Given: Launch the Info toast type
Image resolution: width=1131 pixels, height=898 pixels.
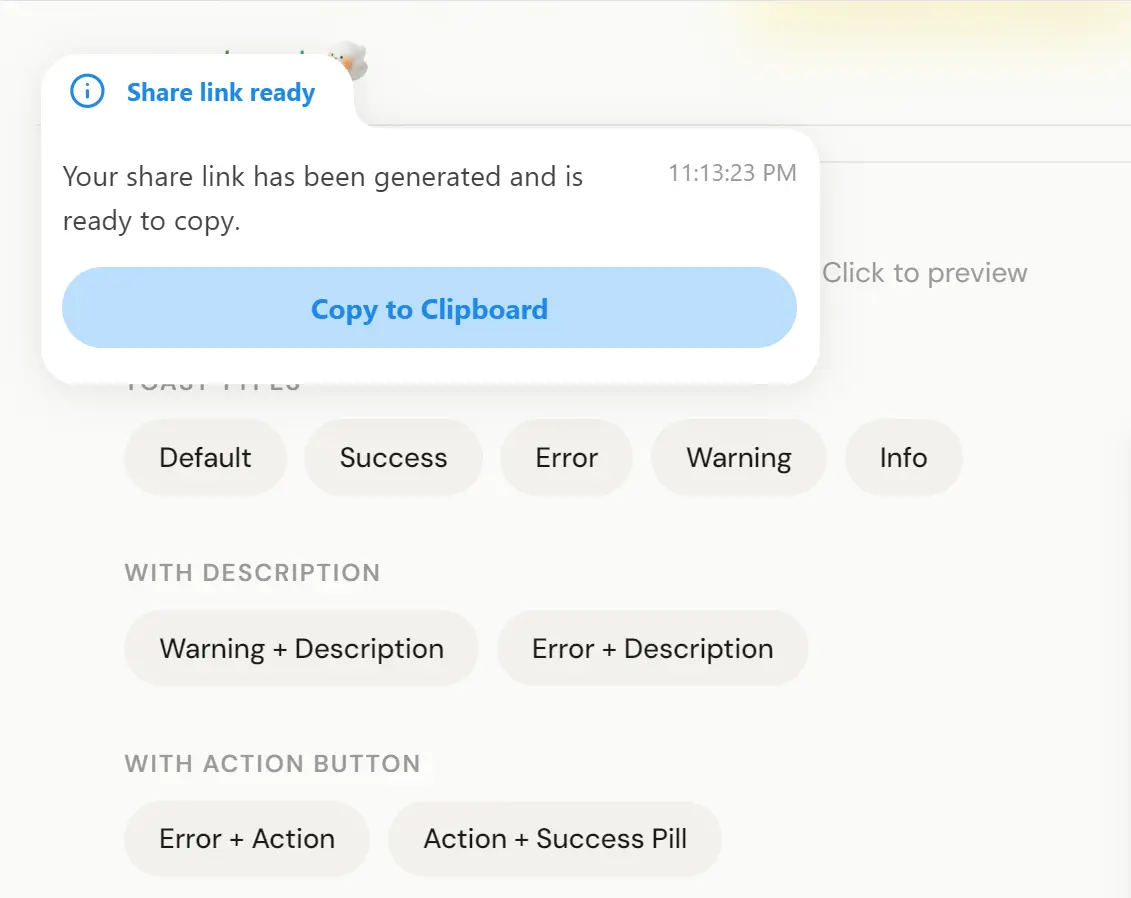Looking at the screenshot, I should [903, 458].
